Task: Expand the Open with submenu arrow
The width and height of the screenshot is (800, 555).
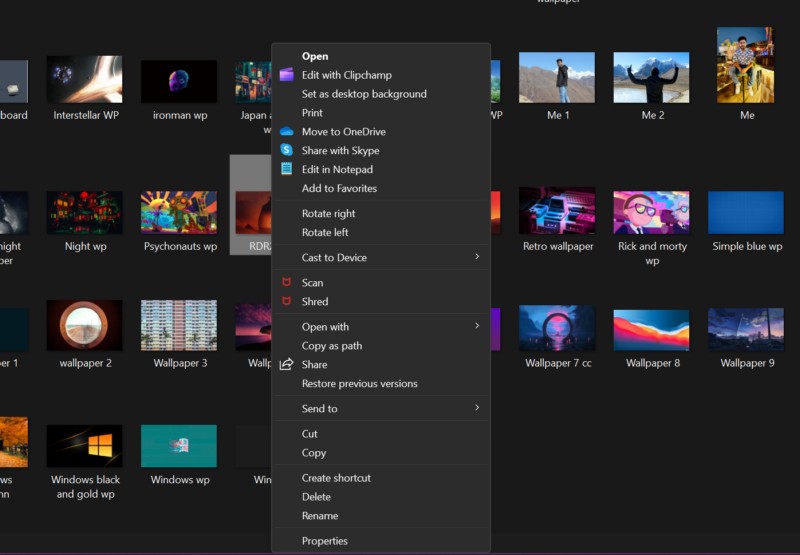Action: (x=477, y=326)
